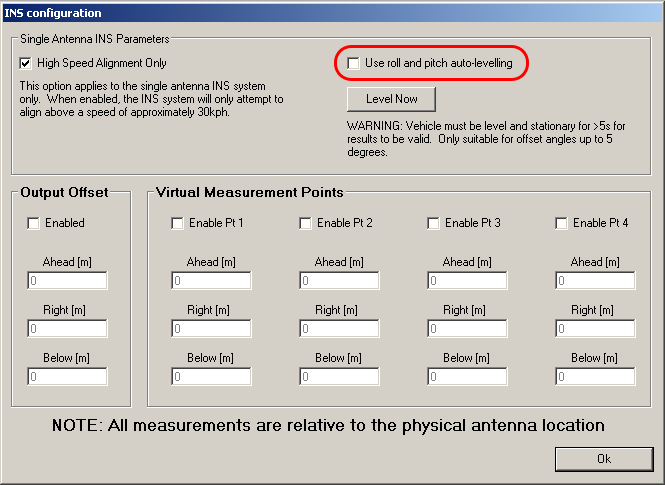665x485 pixels.
Task: Enable virtual measurement Pt 1
Action: tap(178, 223)
